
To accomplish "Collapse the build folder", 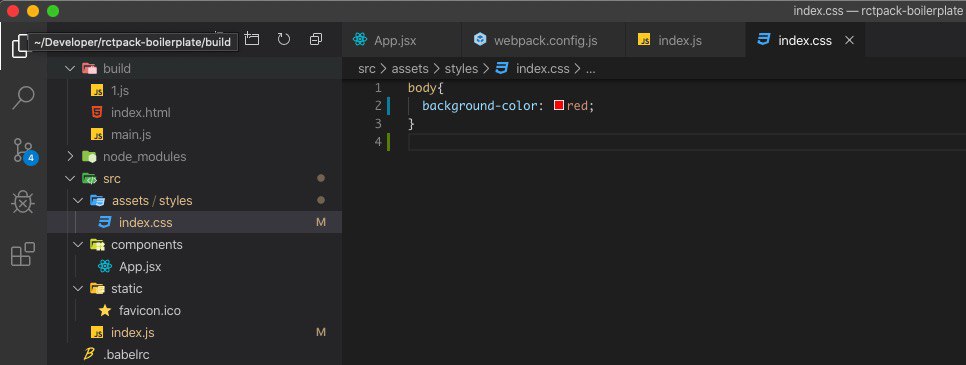I will tap(70, 68).
